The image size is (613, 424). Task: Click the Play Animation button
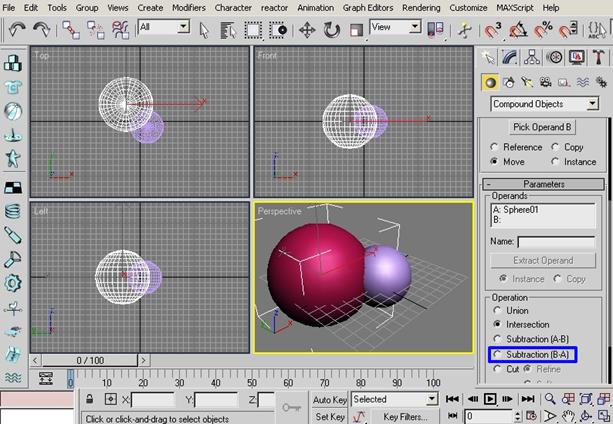(490, 399)
